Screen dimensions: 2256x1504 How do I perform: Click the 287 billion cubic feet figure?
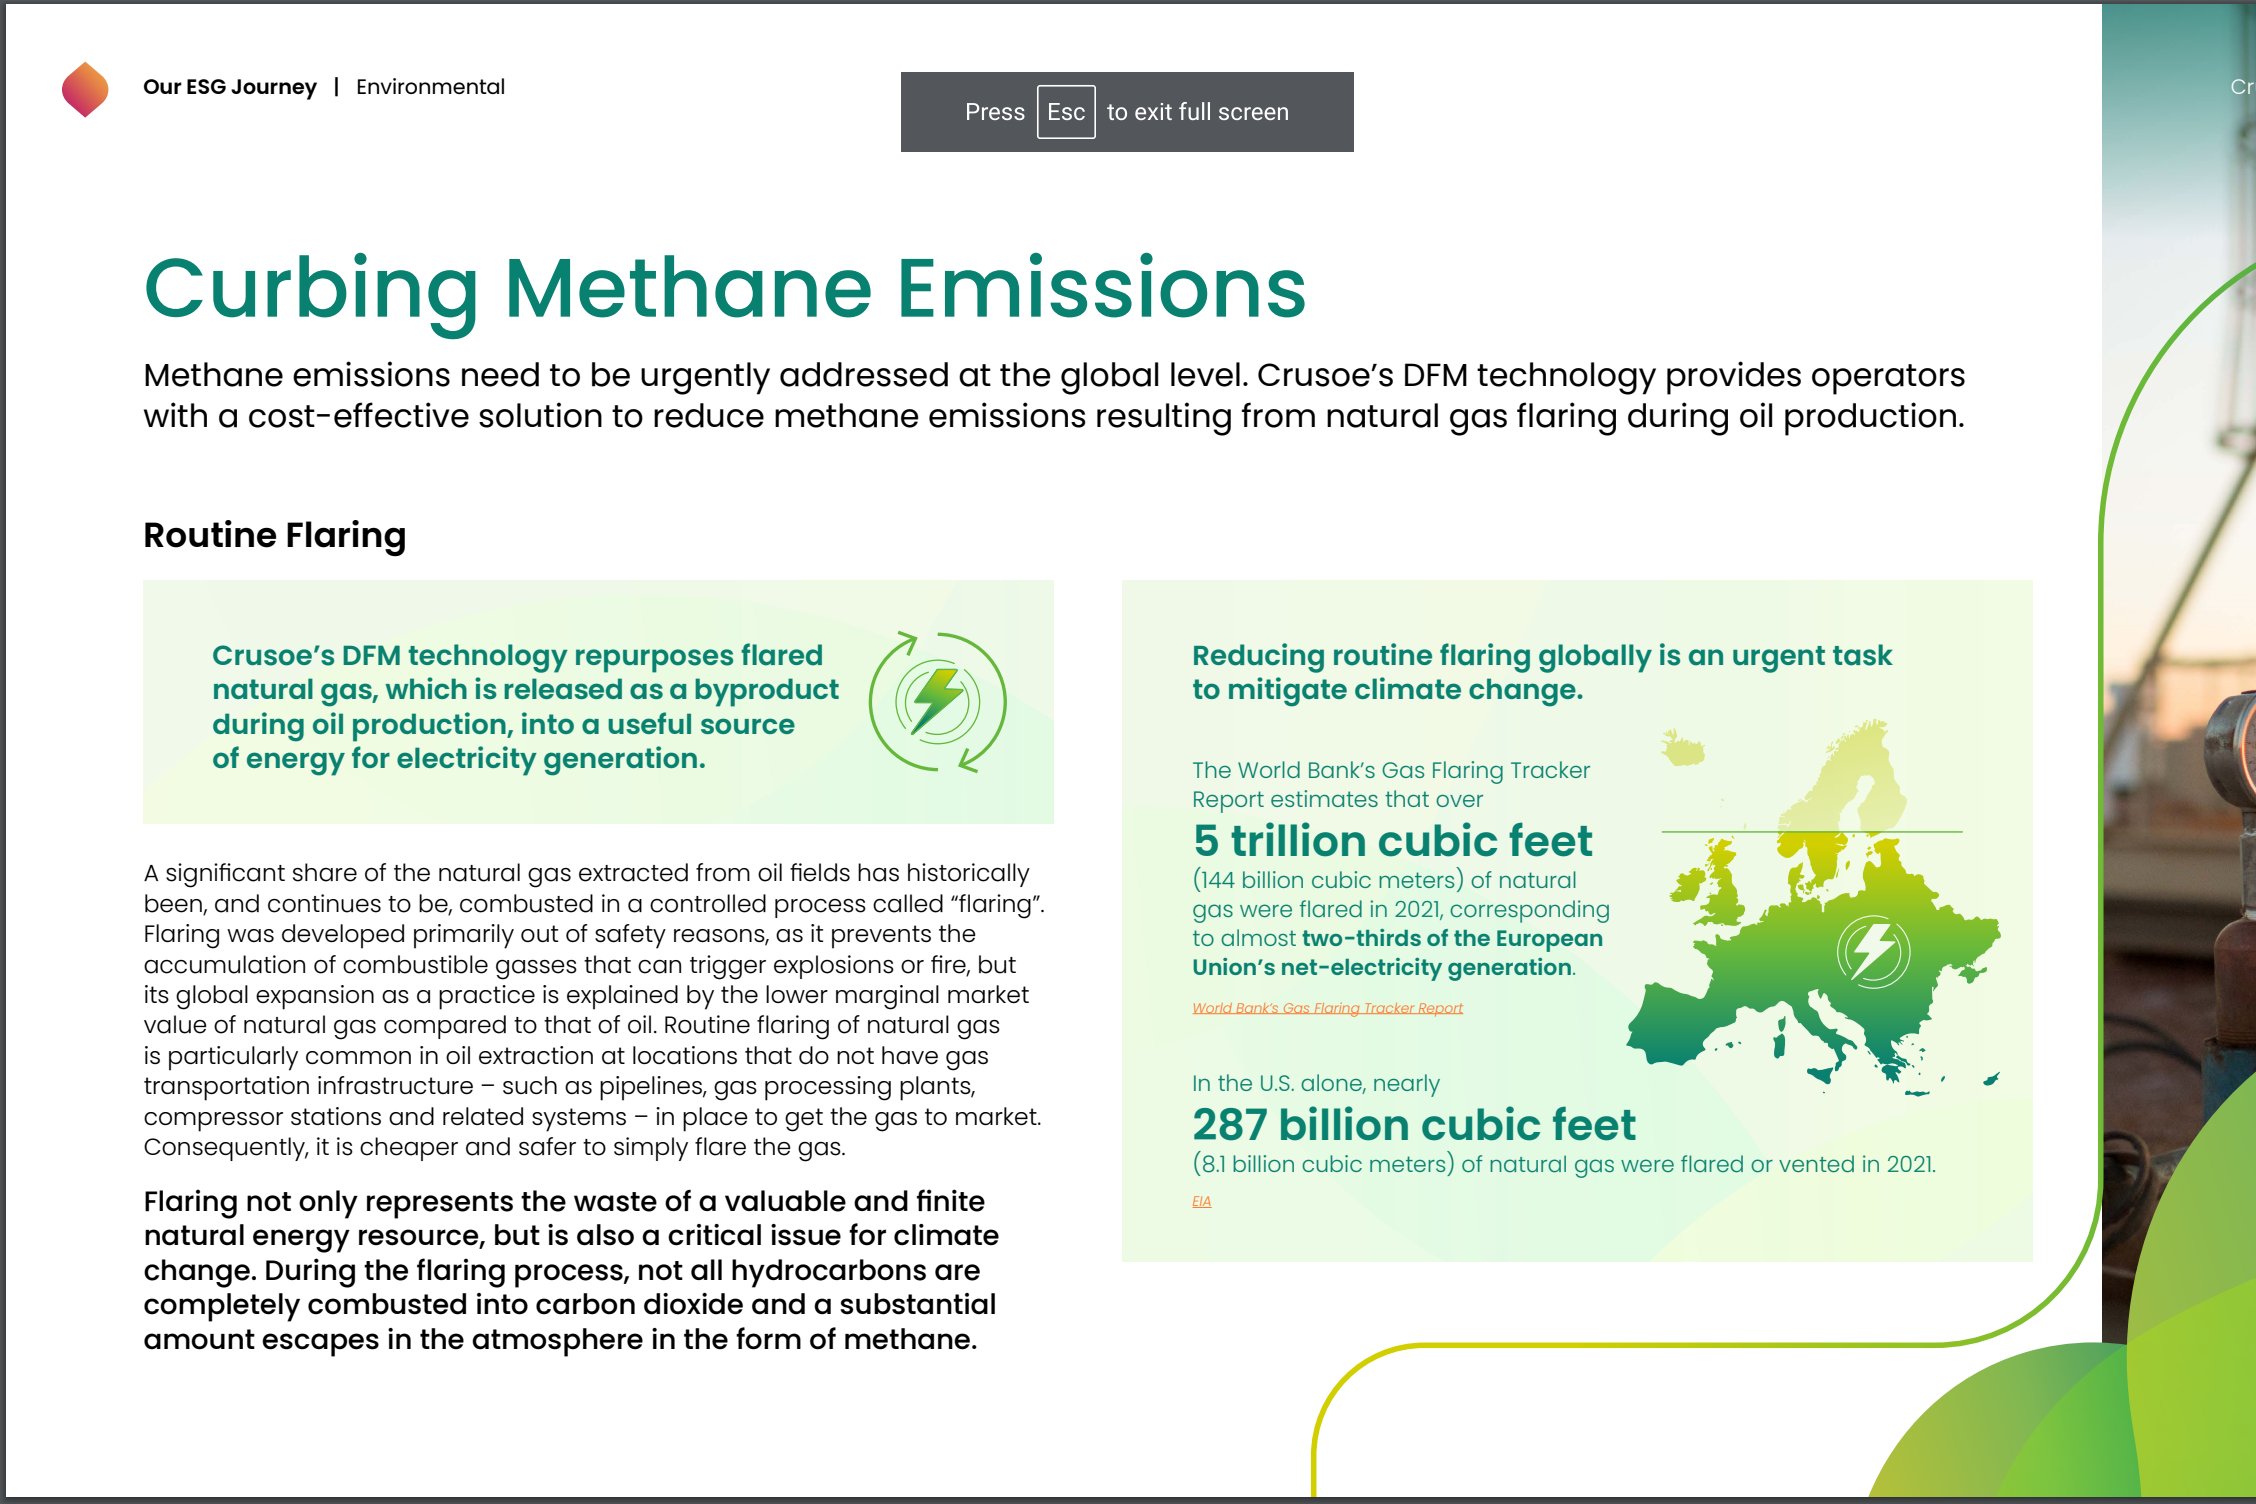(1413, 1125)
